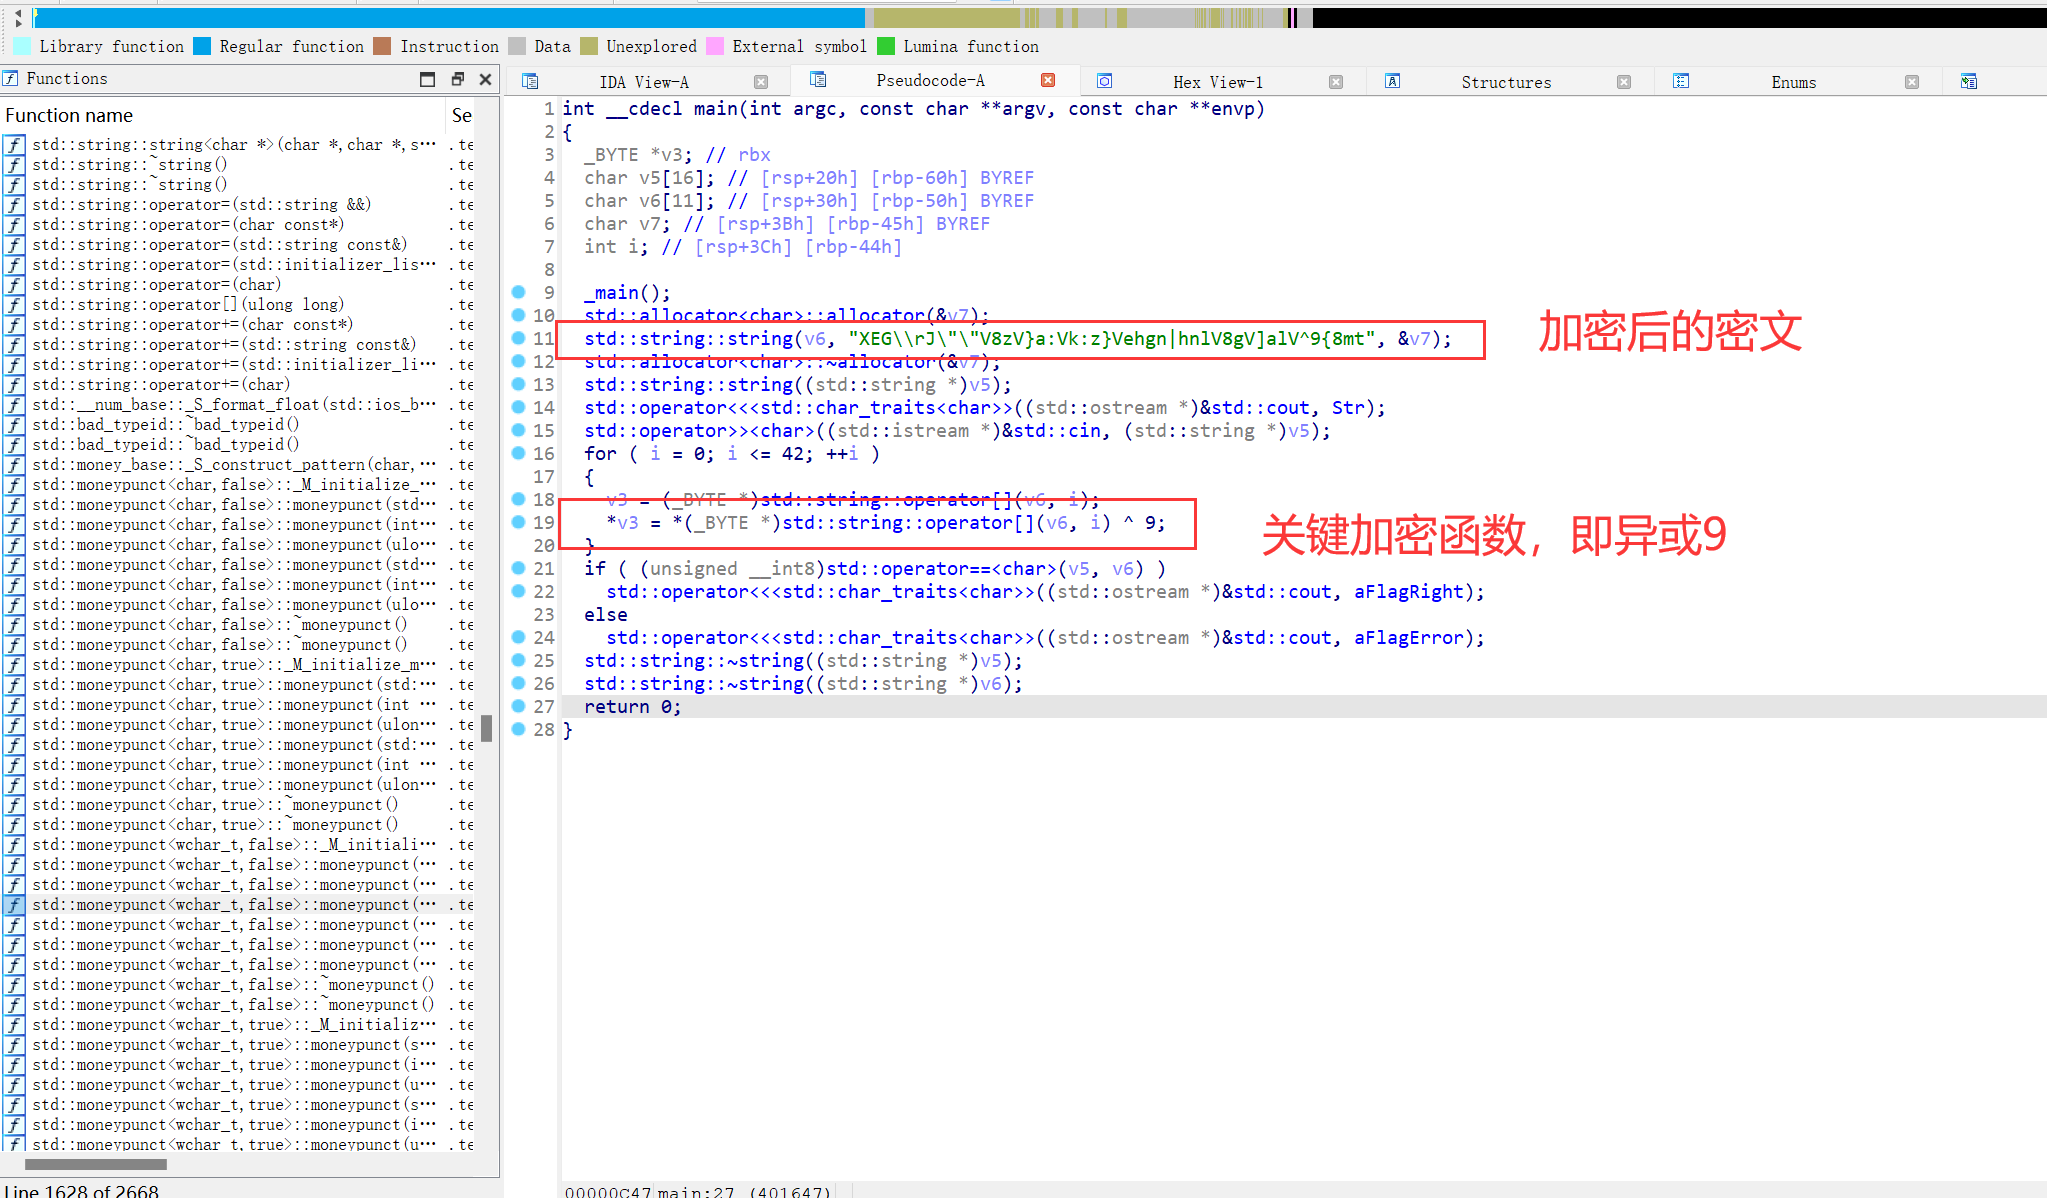This screenshot has height=1198, width=2047.
Task: Select std::string::operator+=(char) function
Action: pos(161,384)
